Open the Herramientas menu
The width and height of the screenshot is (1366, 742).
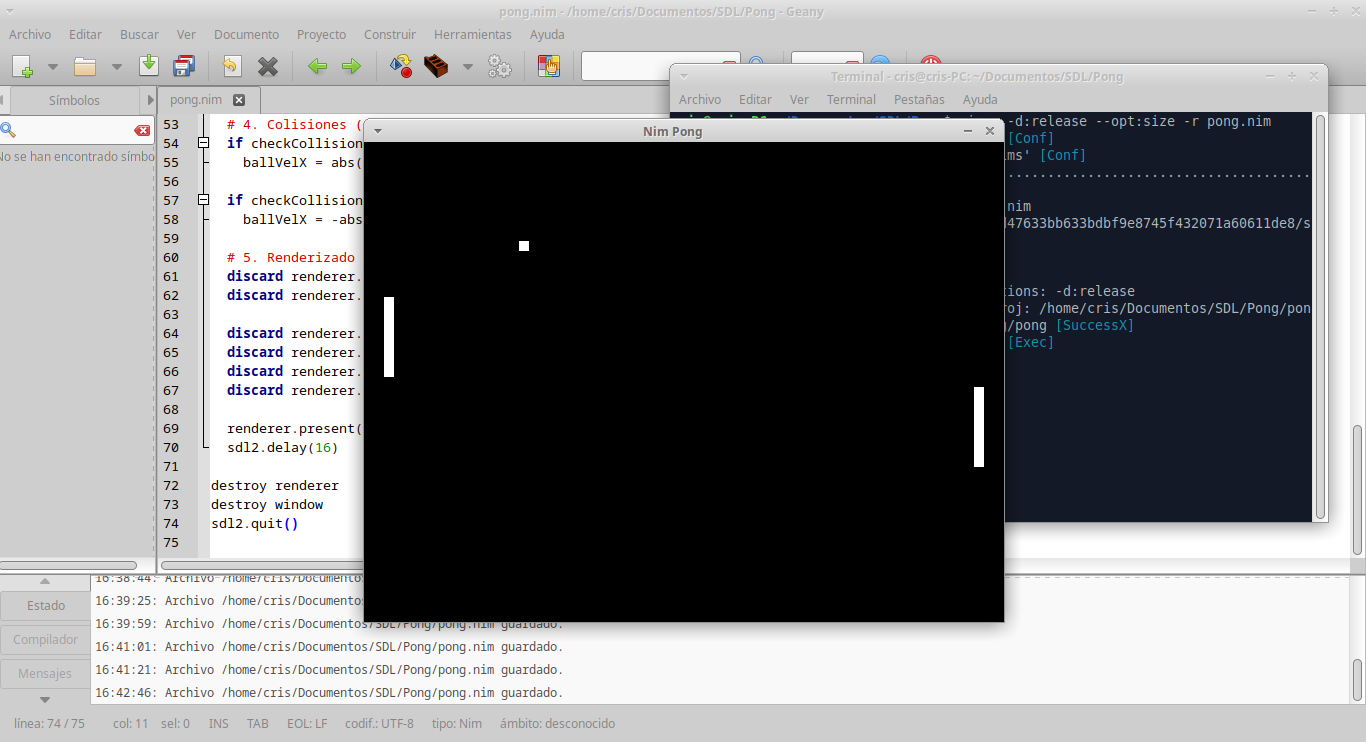click(x=473, y=34)
